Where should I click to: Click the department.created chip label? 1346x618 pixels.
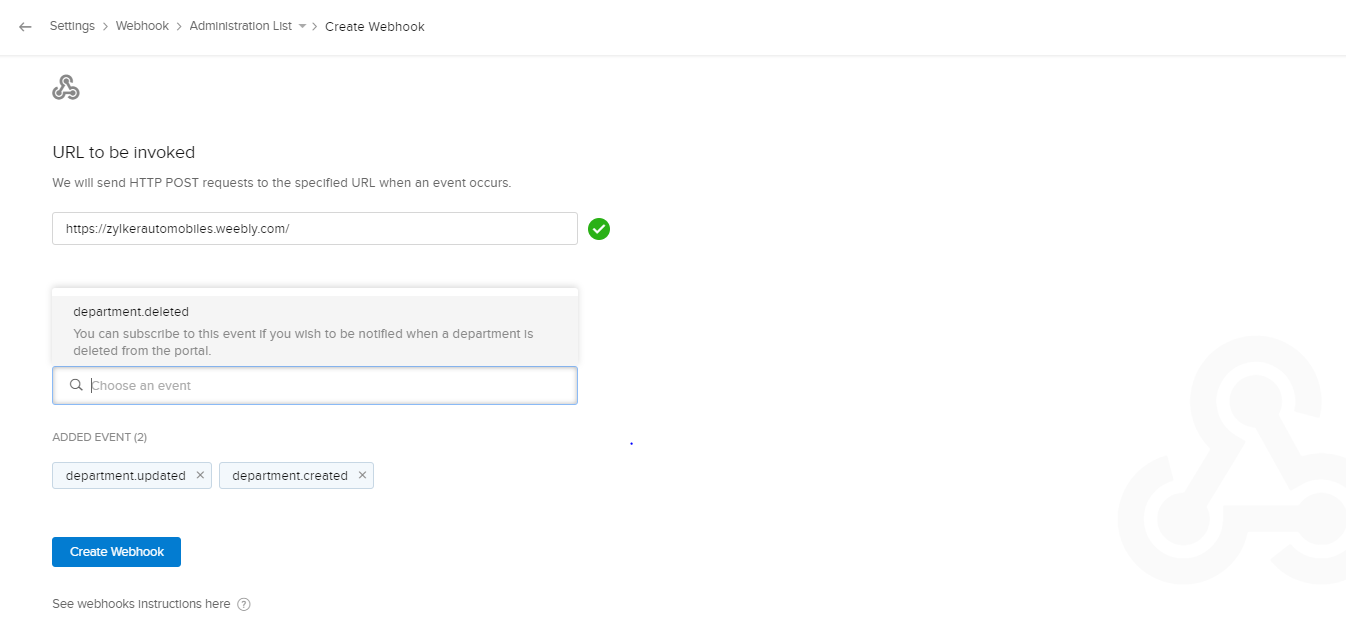click(x=290, y=476)
